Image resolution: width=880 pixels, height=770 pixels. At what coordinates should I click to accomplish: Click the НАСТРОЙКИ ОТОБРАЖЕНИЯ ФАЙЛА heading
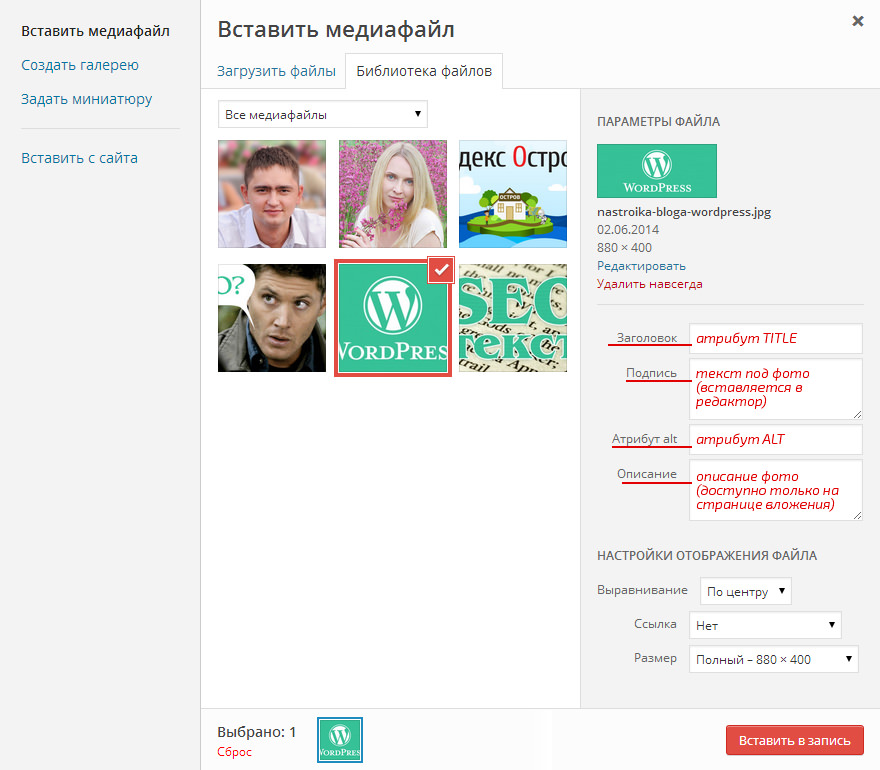click(707, 556)
